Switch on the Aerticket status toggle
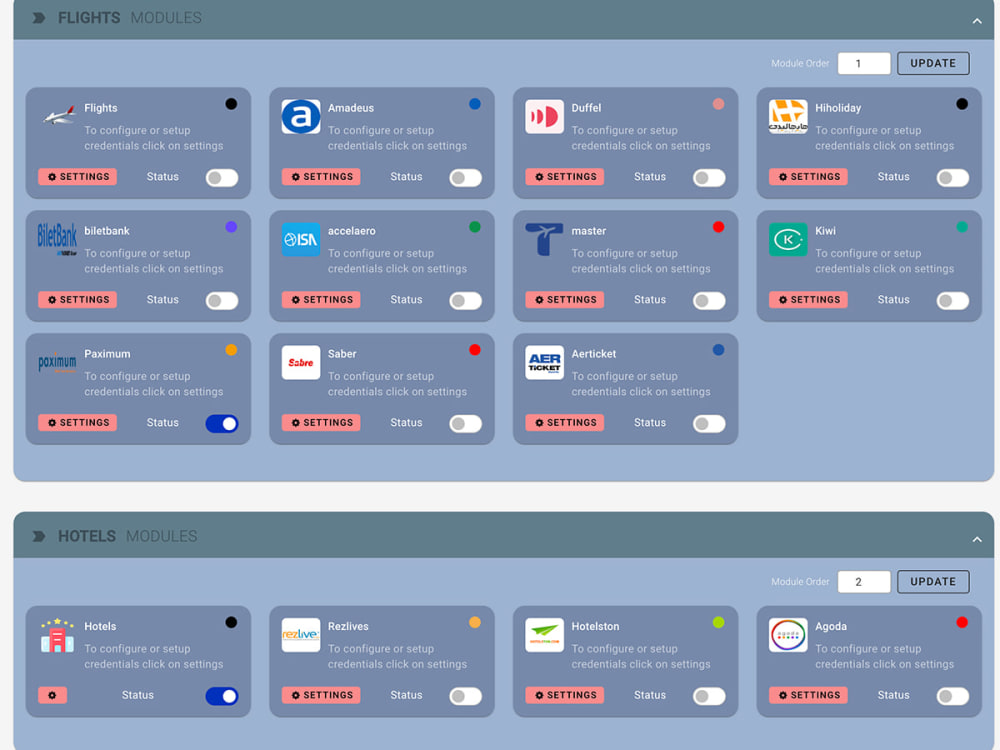The height and width of the screenshot is (750, 1000). pyautogui.click(x=709, y=423)
